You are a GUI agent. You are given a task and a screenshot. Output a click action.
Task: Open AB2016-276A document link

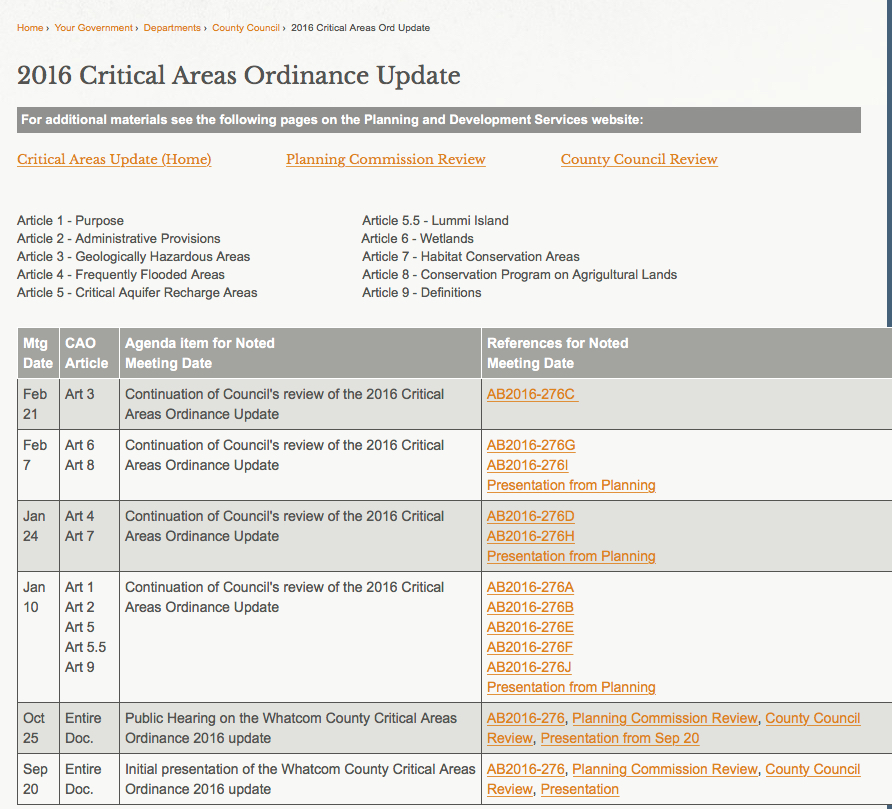(529, 587)
